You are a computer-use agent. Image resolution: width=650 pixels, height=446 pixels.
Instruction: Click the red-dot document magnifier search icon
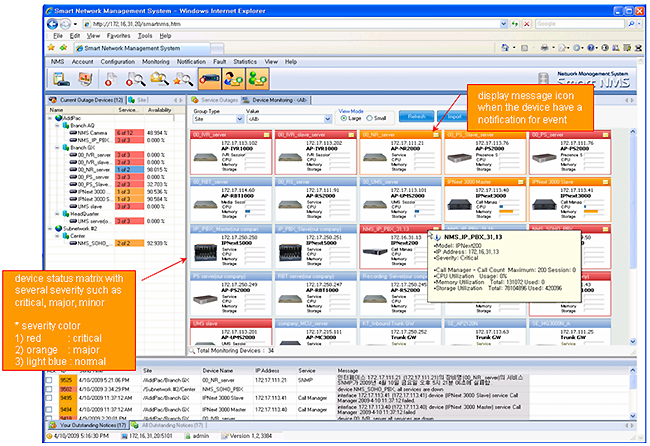135,79
